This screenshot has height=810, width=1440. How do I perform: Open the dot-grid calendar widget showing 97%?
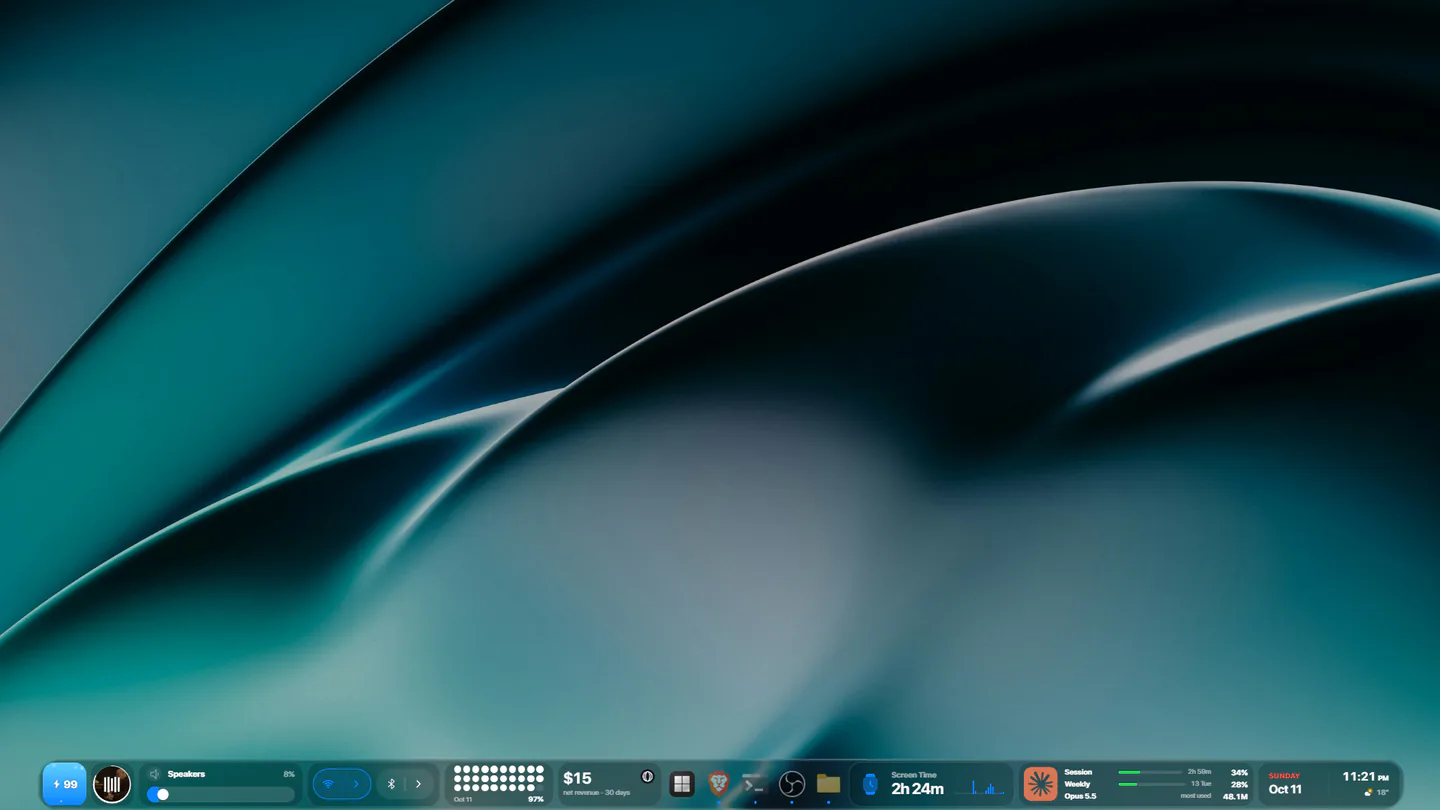click(x=499, y=784)
